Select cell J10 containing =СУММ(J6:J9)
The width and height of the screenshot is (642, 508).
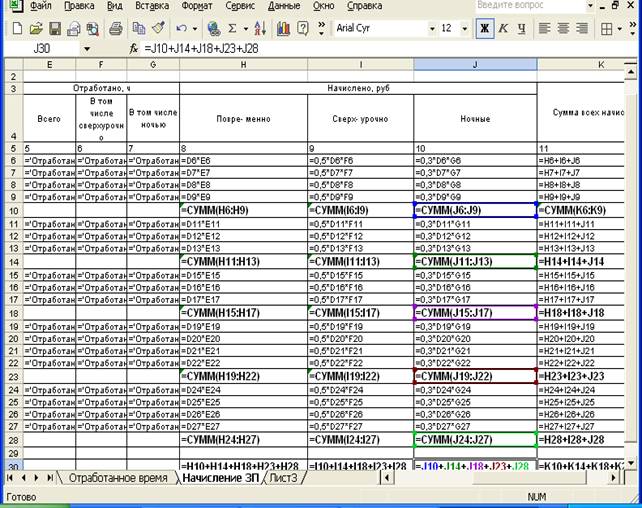tap(475, 211)
